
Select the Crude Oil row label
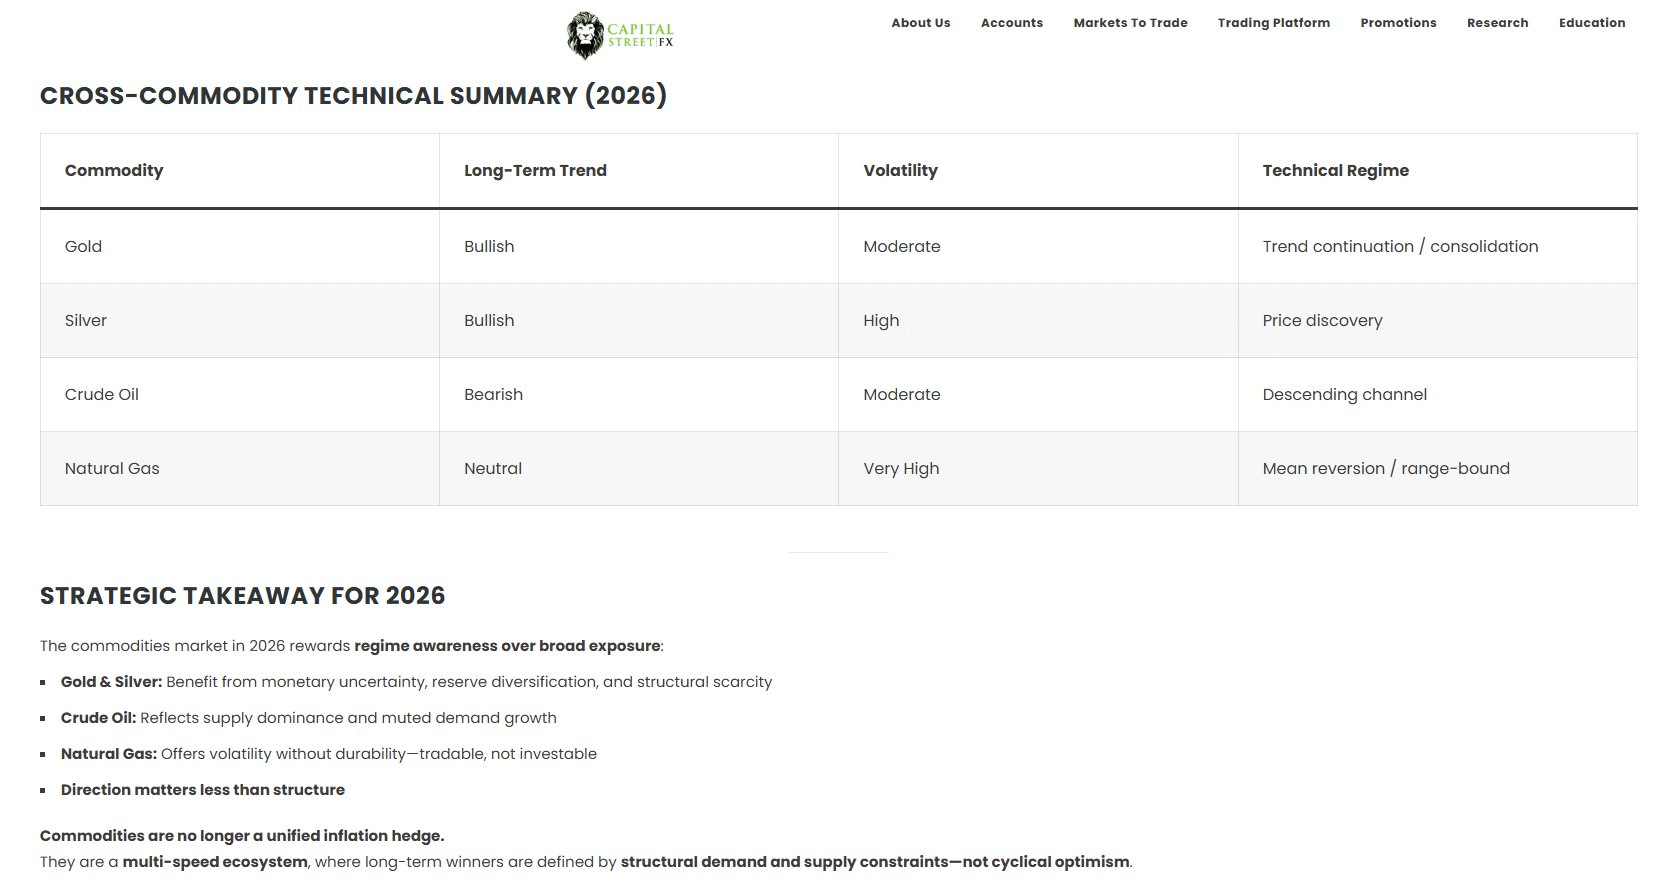(102, 394)
